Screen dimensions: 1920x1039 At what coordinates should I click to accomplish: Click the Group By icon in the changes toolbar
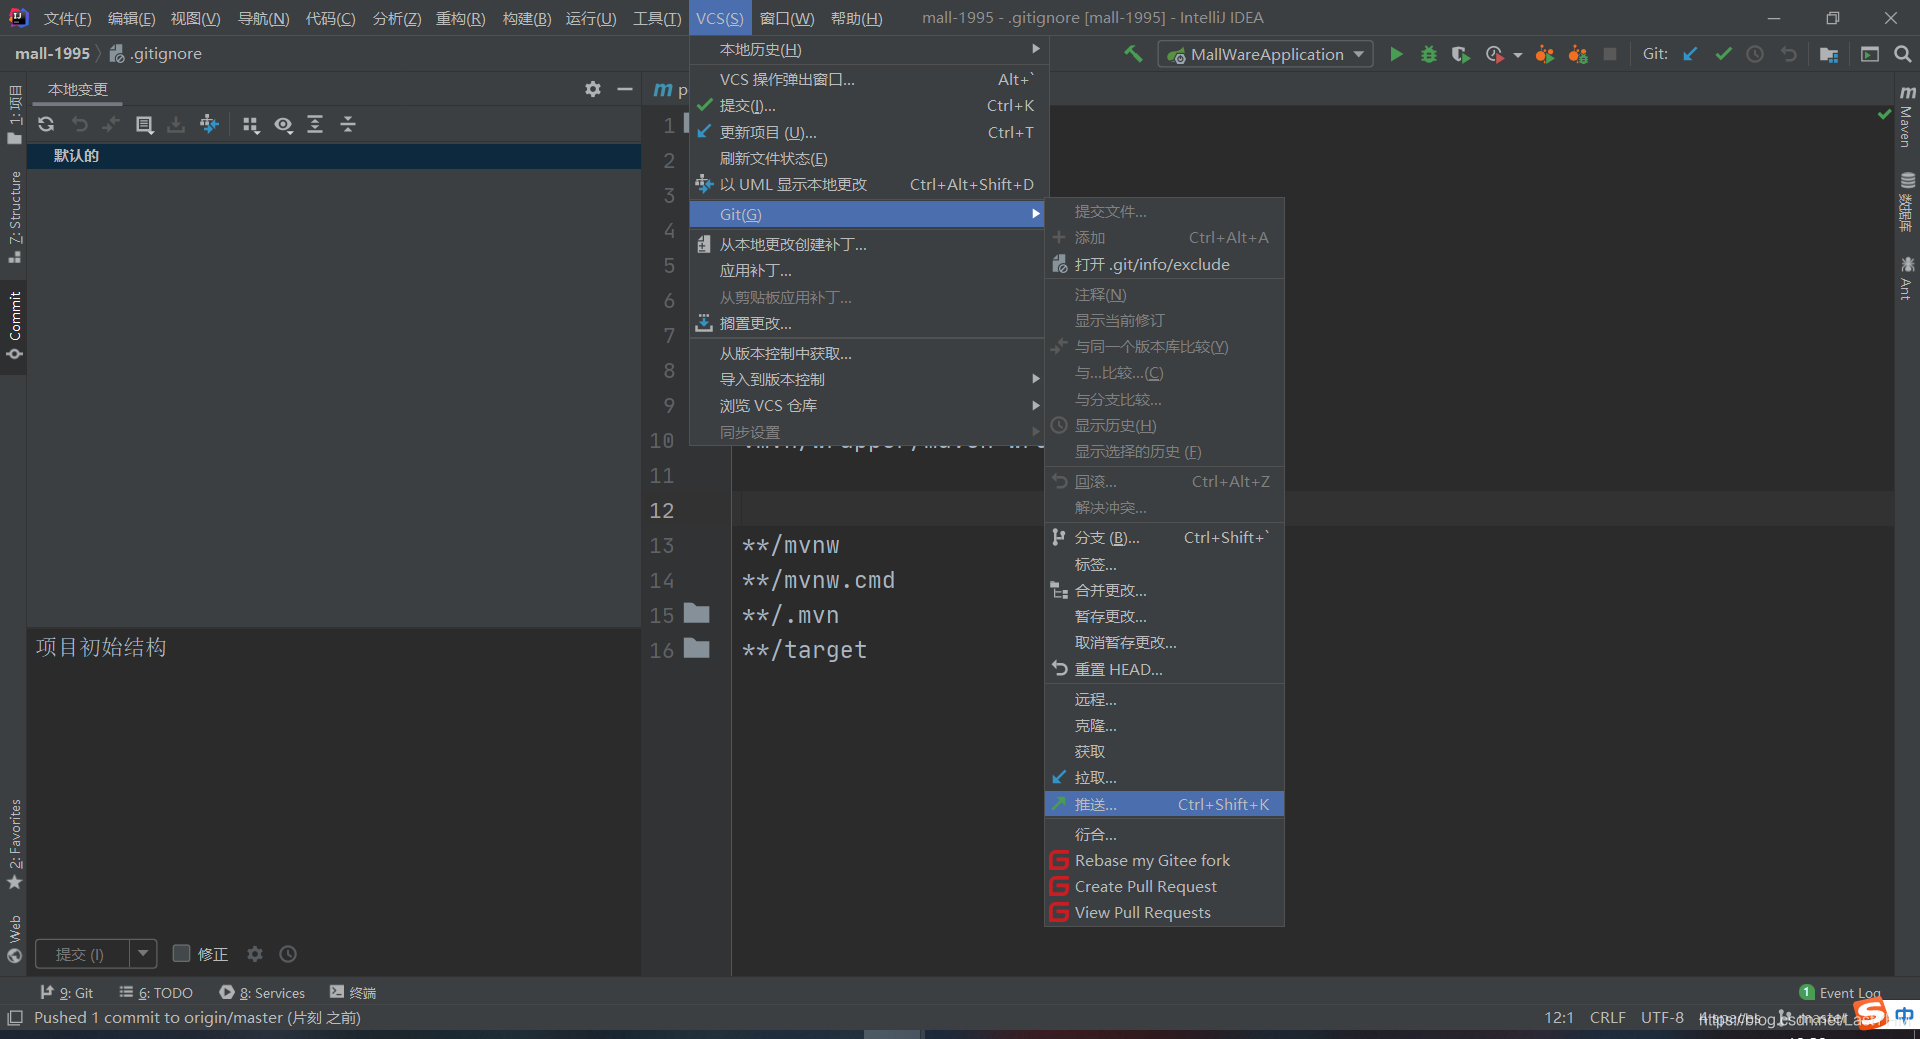251,124
